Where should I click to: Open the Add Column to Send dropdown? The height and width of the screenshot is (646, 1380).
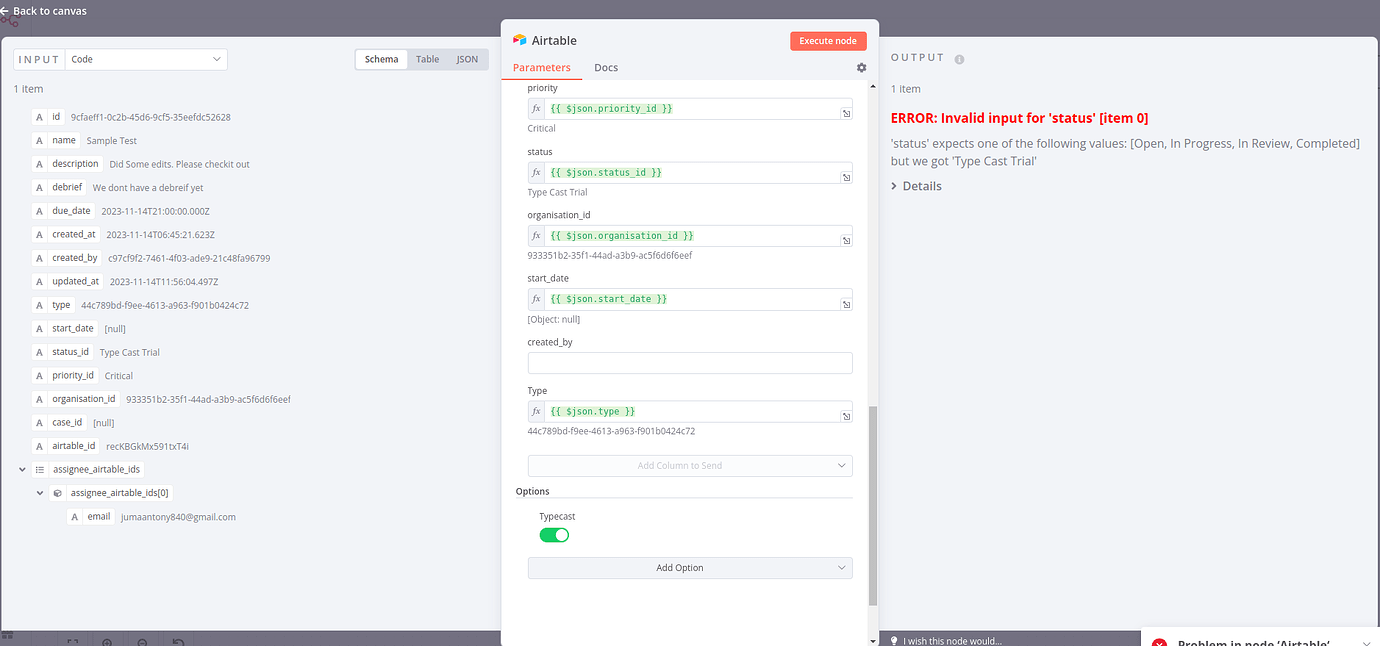[689, 465]
